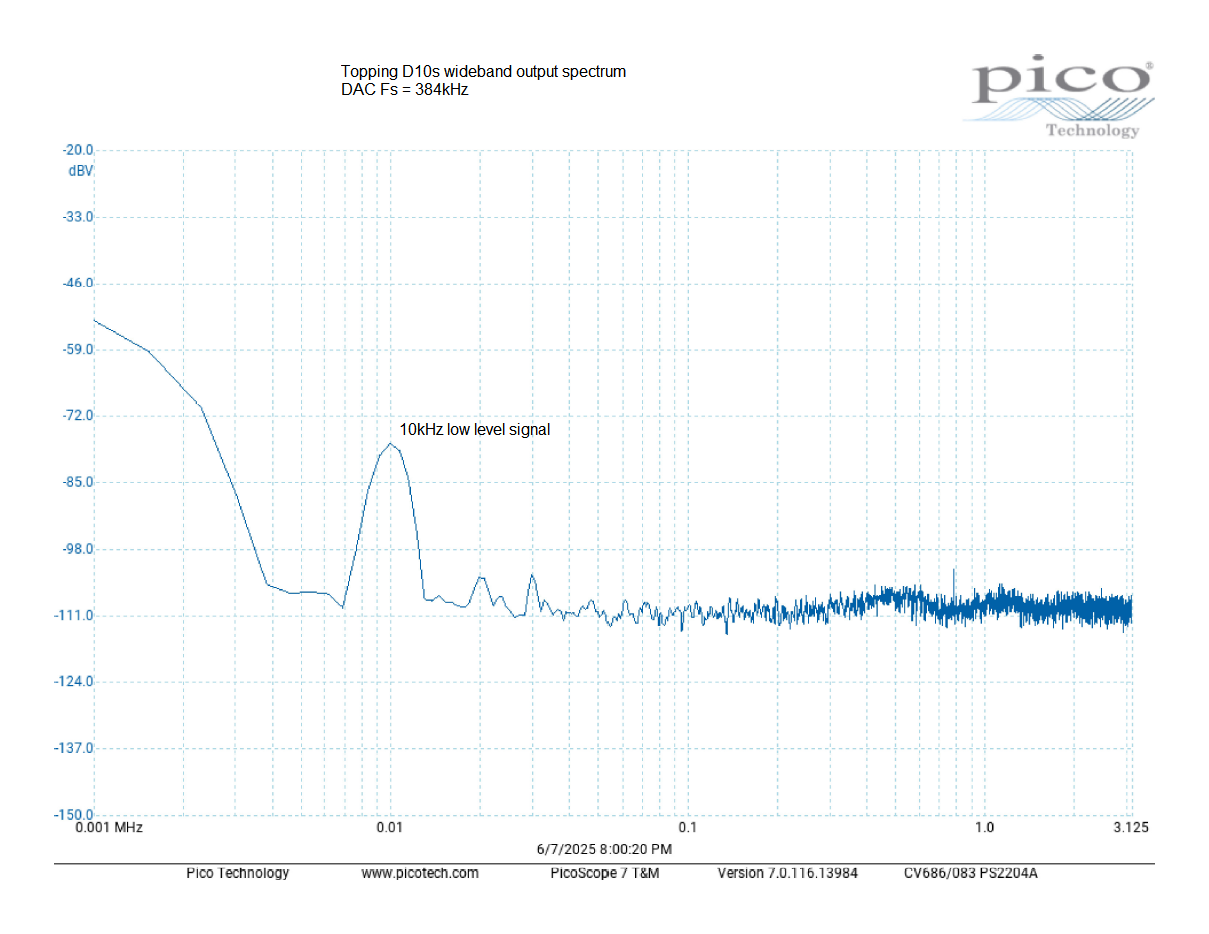Click the -124.0 axis value
The image size is (1209, 934).
point(75,681)
